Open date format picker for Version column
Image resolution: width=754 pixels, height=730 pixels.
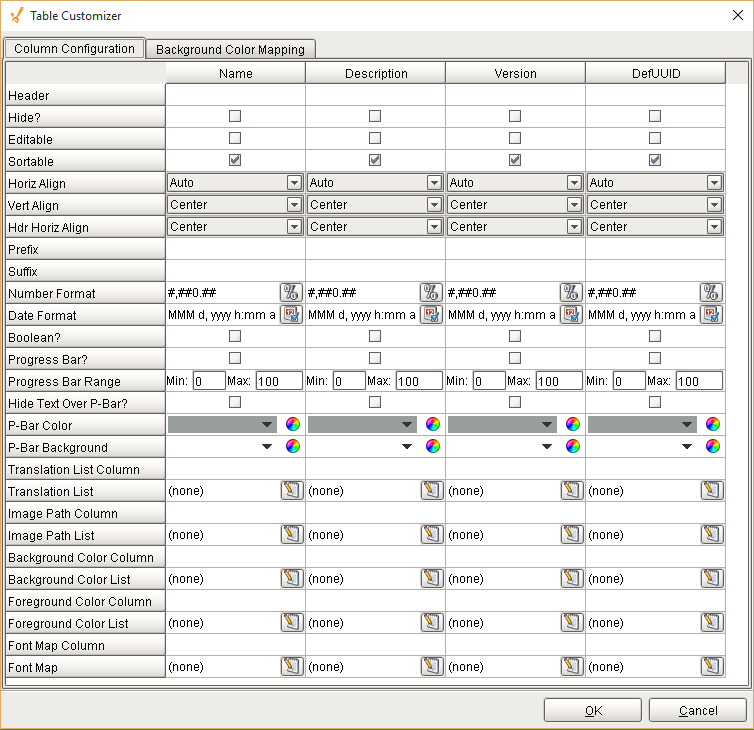(x=571, y=315)
